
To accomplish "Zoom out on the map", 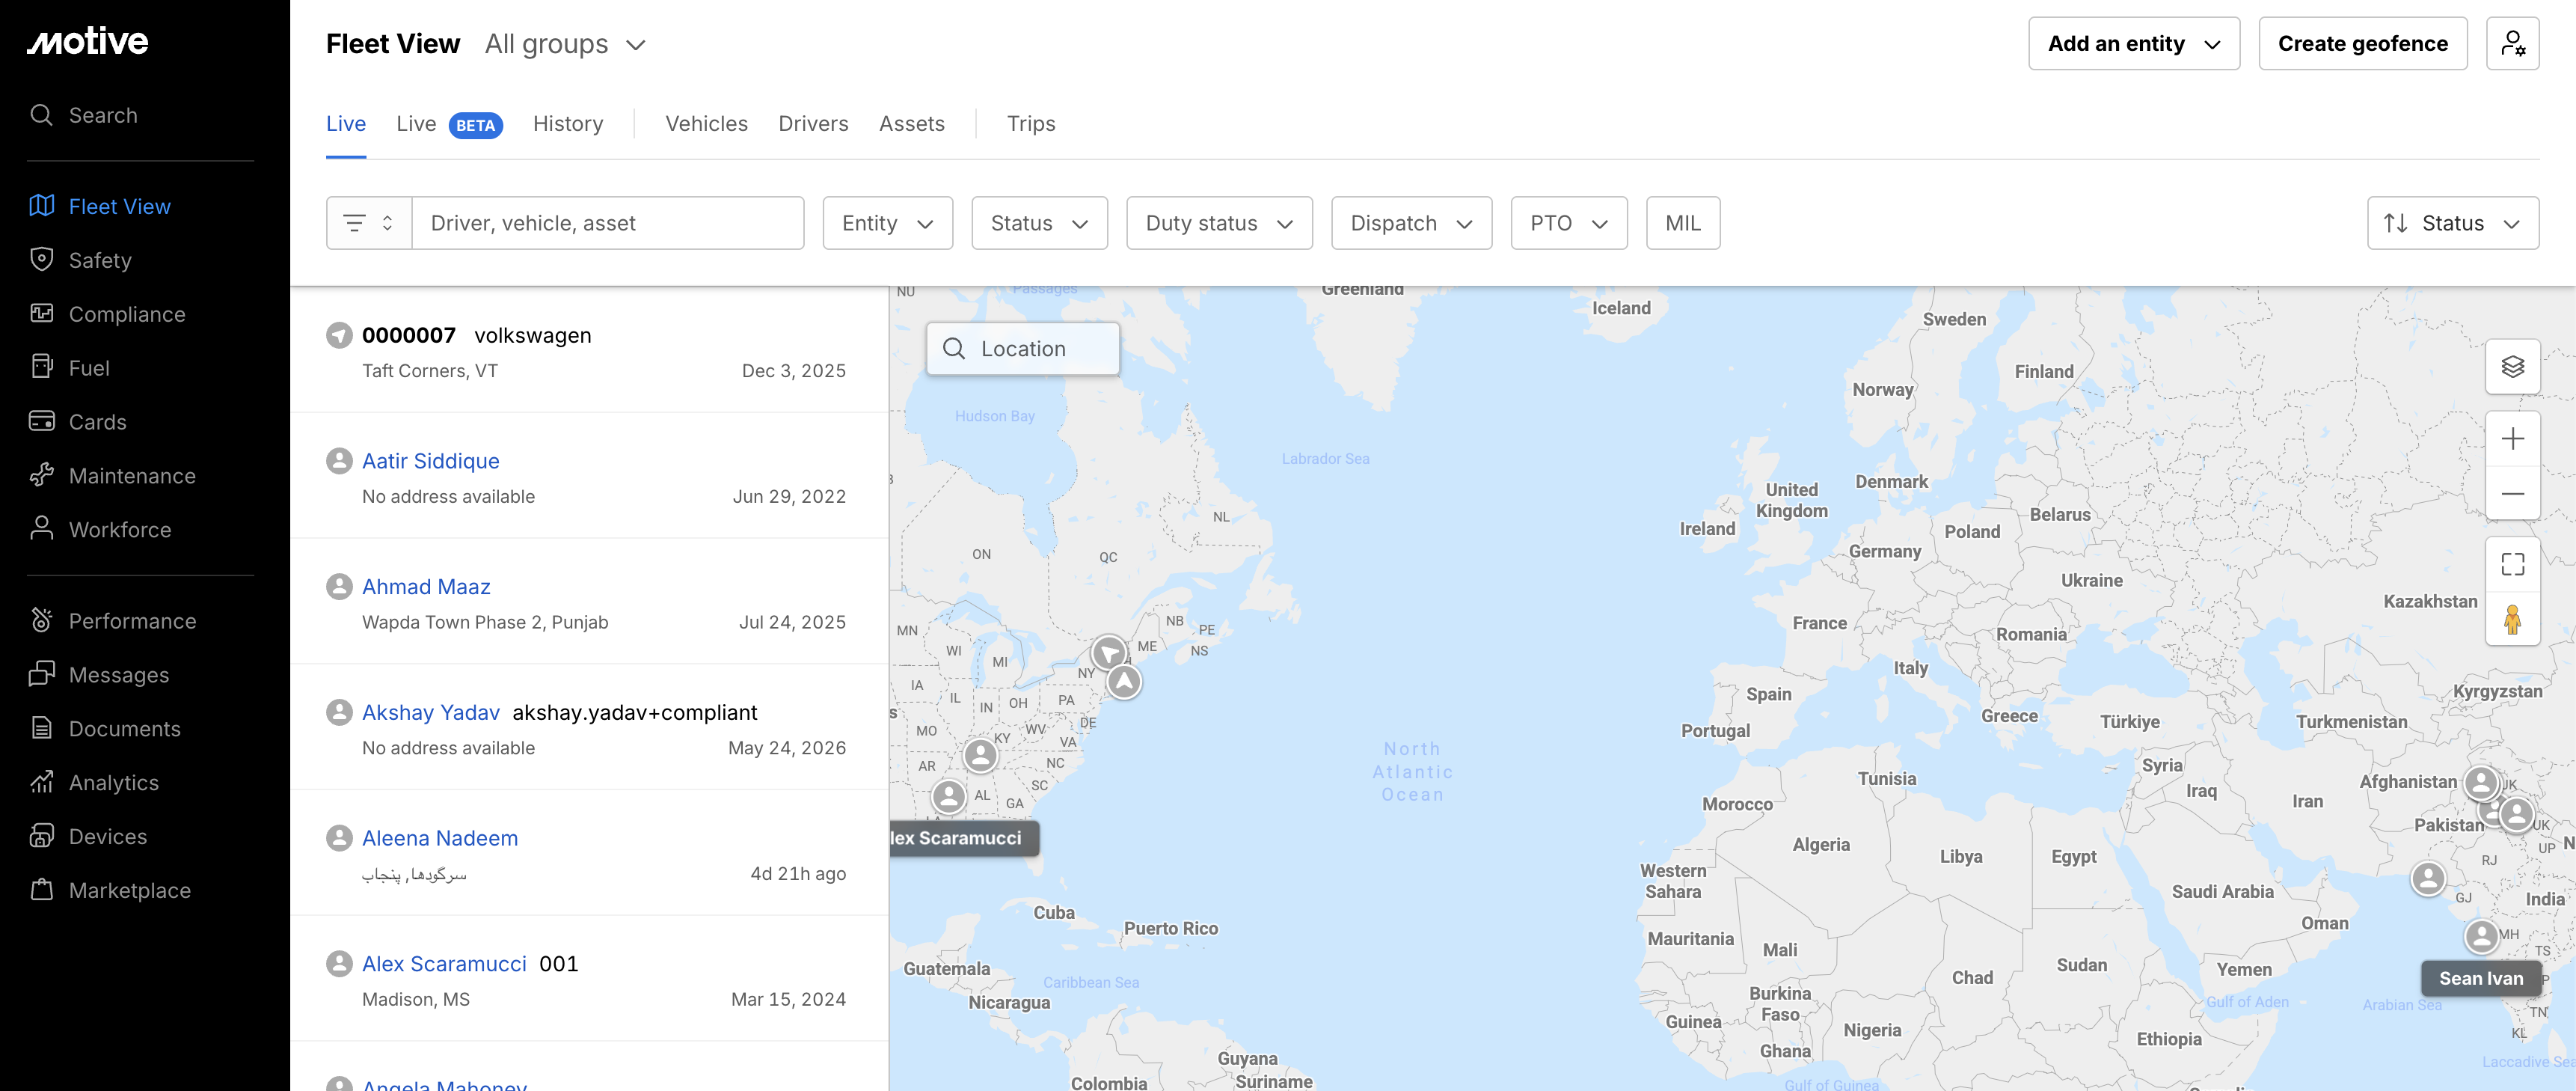I will [2512, 494].
